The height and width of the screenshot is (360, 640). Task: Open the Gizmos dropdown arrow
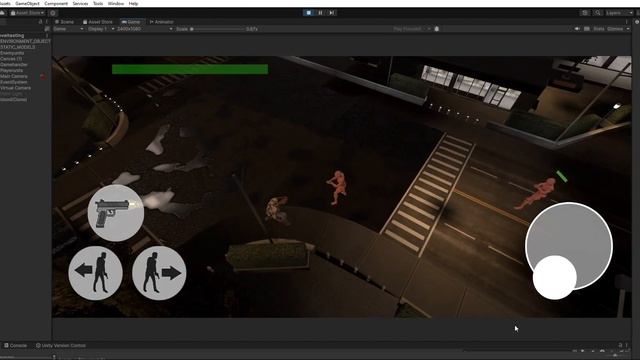(x=628, y=29)
